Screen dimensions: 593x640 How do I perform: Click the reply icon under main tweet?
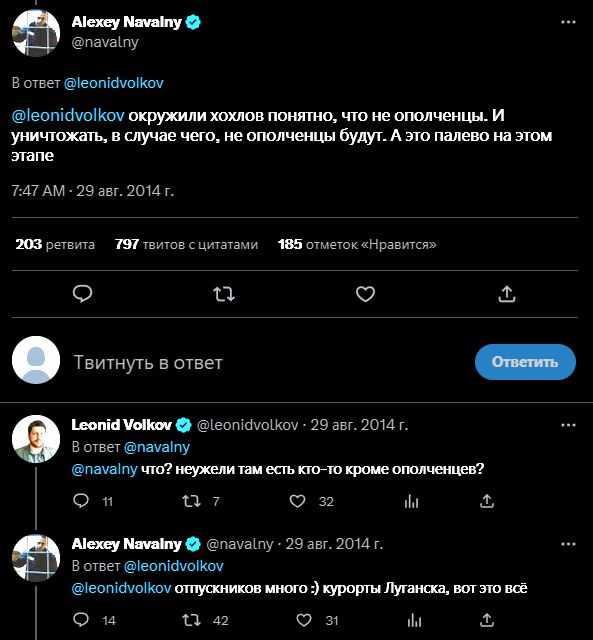82,294
